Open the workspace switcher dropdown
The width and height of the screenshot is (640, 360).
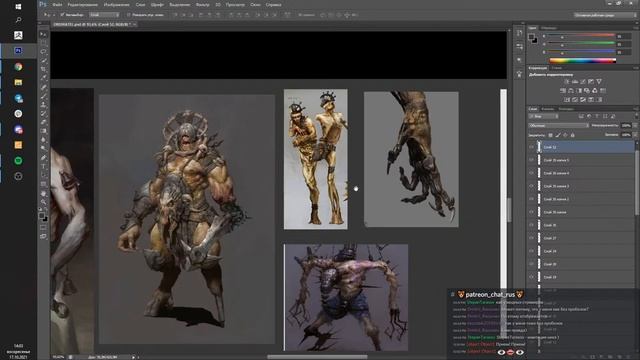pyautogui.click(x=604, y=15)
